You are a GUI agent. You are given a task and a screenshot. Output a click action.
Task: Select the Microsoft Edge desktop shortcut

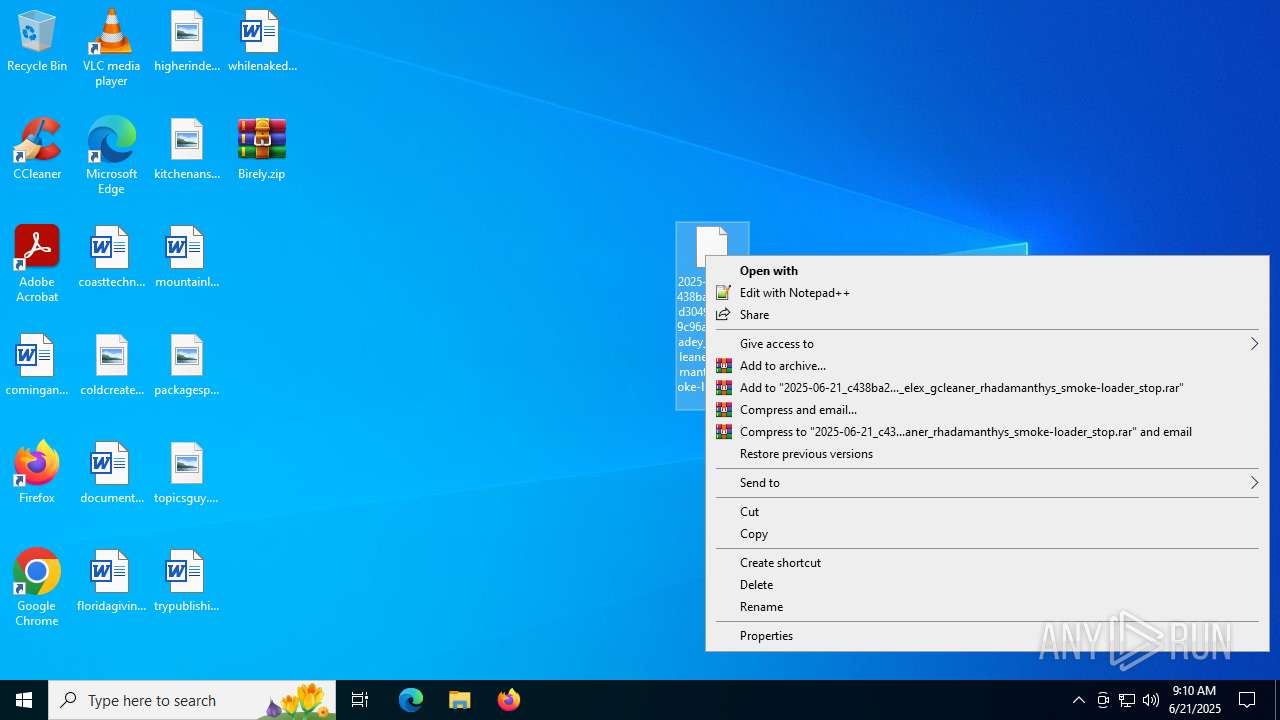[111, 155]
